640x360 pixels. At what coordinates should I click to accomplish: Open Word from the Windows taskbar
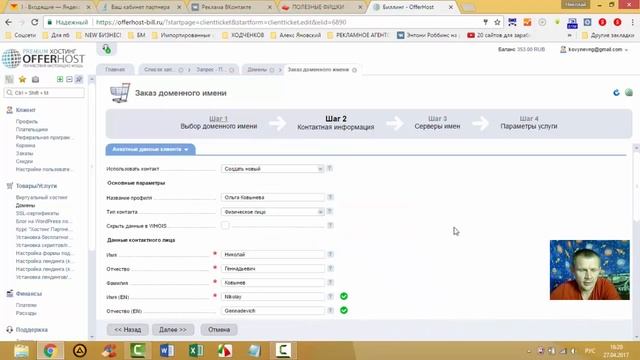pos(167,350)
